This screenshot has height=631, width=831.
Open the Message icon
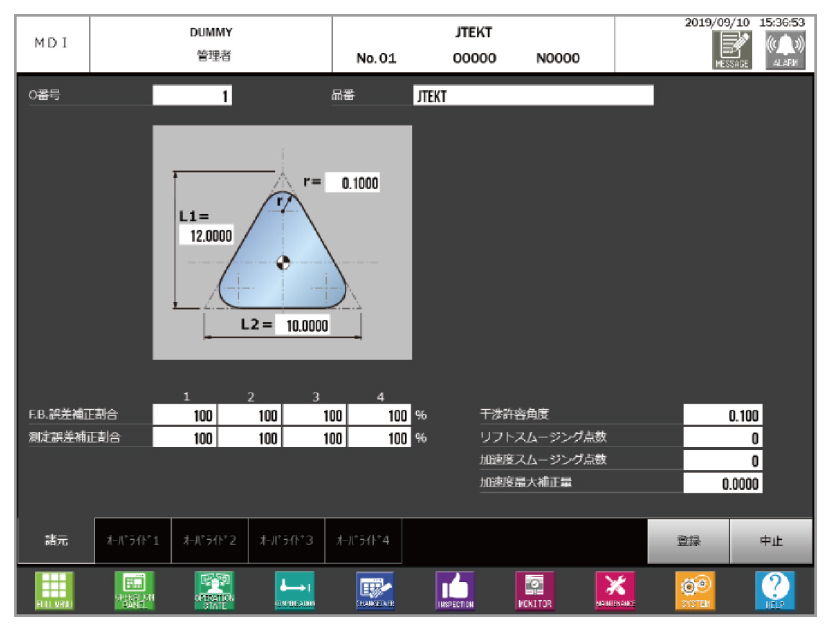point(731,50)
